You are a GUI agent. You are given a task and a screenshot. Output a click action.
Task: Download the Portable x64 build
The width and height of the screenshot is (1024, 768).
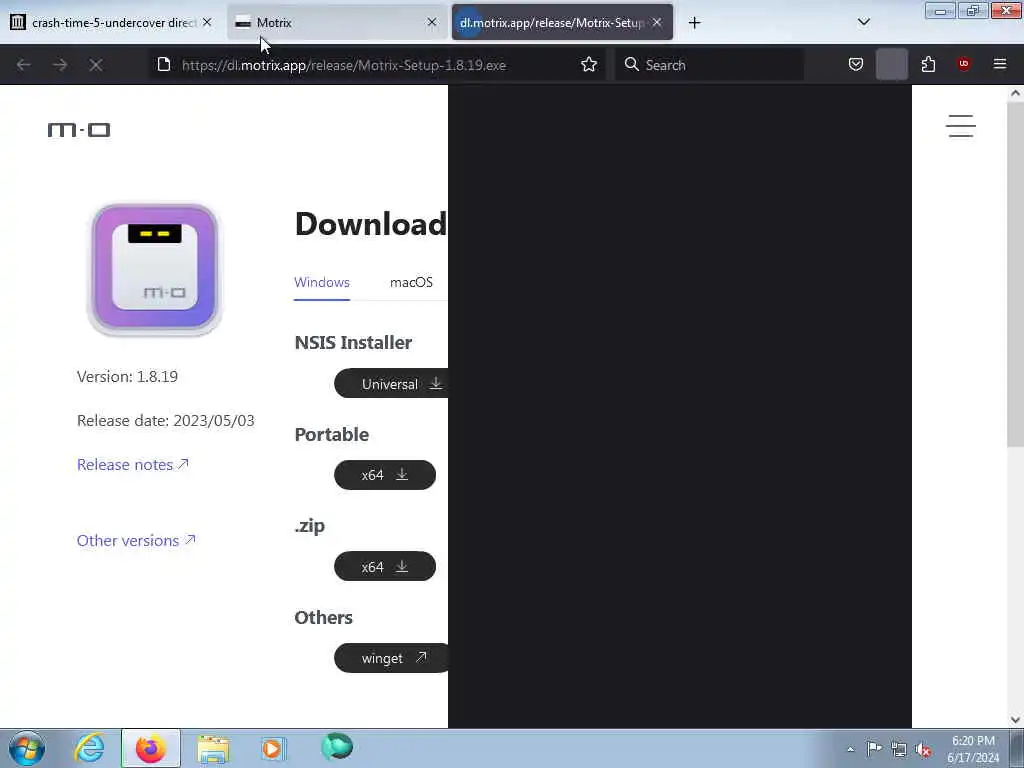coord(385,475)
